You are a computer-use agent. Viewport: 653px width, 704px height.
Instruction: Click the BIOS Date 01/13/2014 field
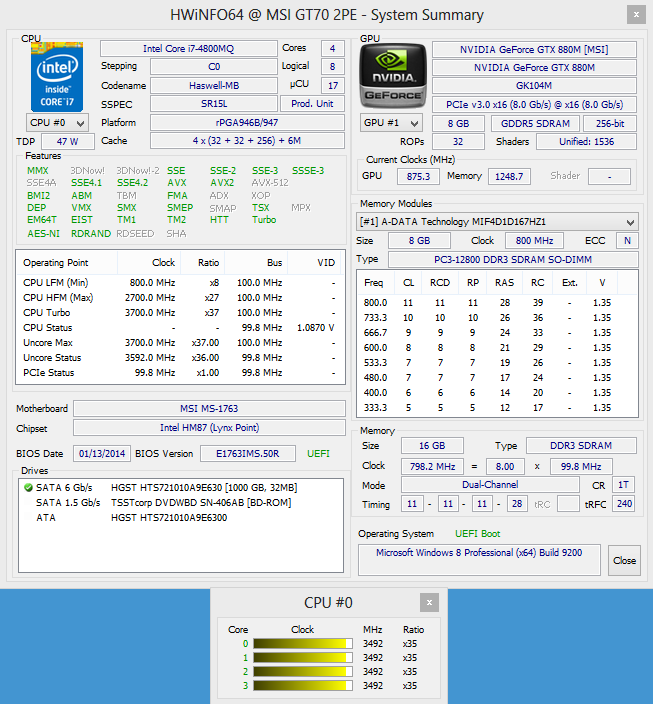click(x=102, y=453)
